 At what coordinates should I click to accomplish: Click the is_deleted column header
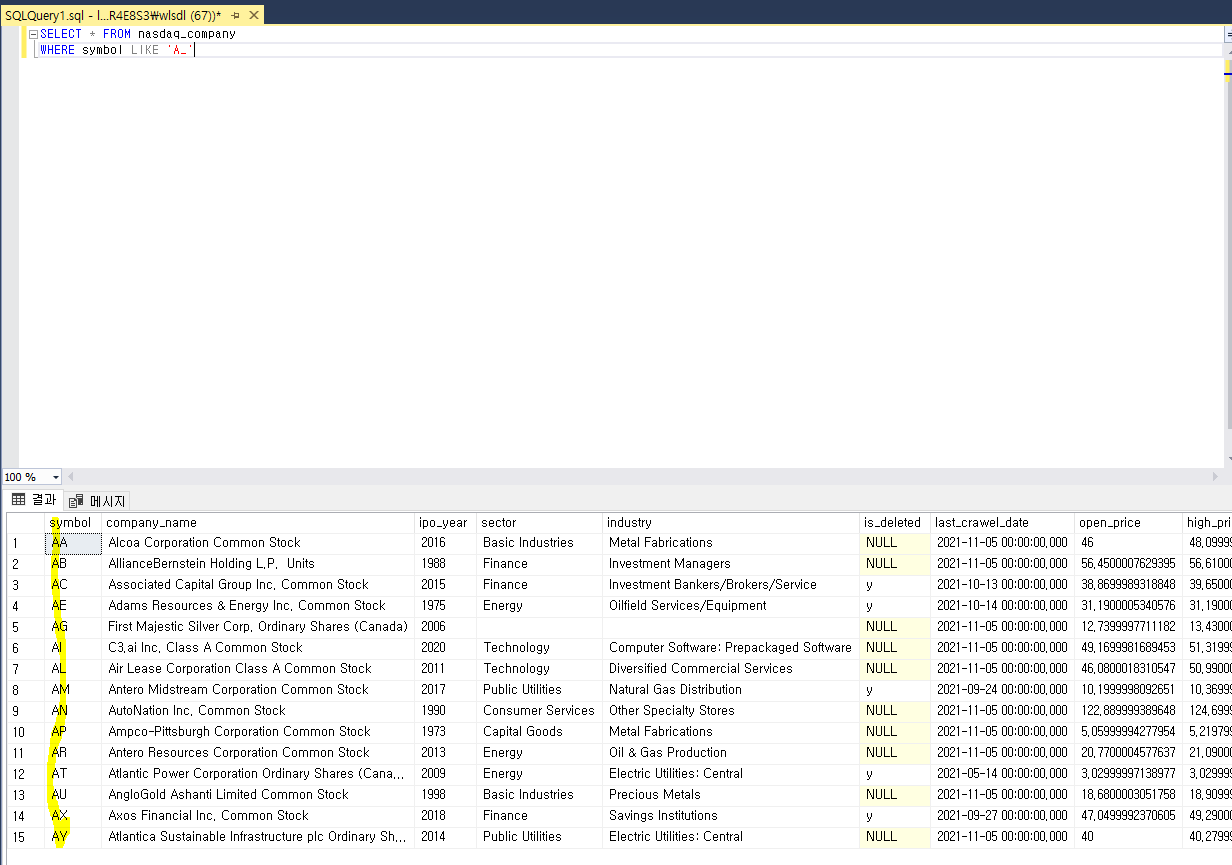click(x=895, y=522)
